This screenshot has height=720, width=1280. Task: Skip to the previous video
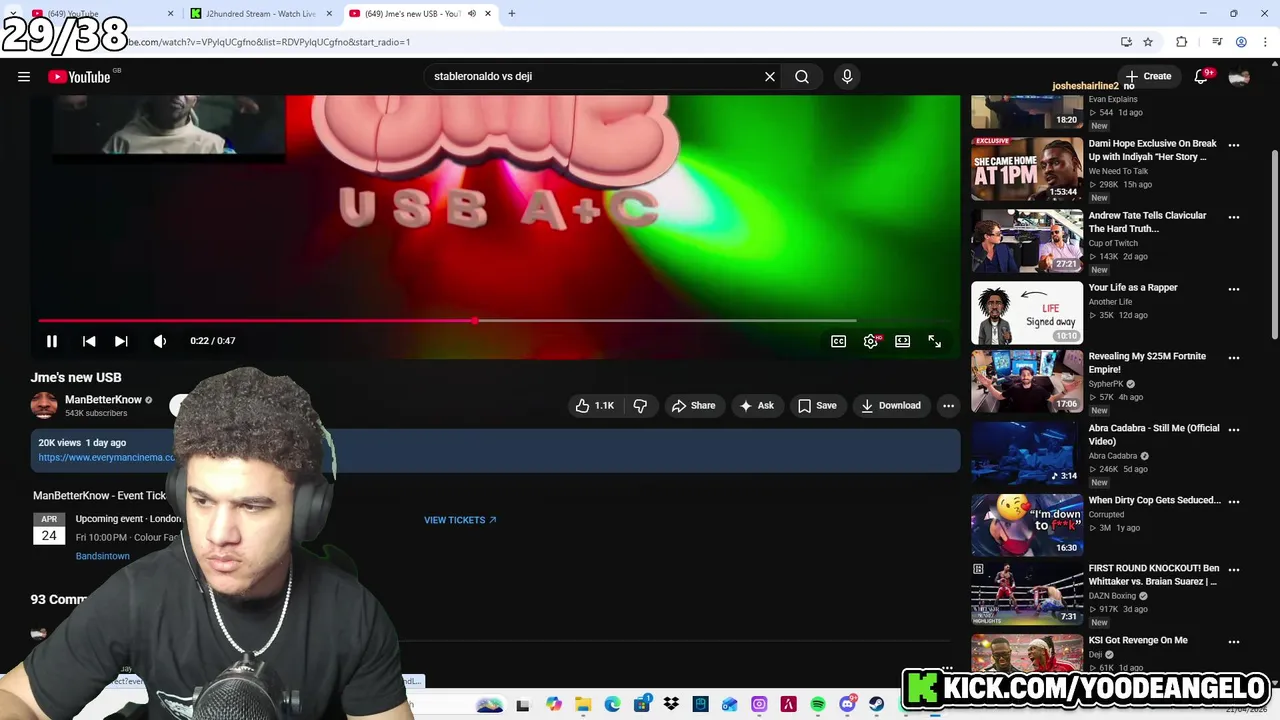coord(89,341)
